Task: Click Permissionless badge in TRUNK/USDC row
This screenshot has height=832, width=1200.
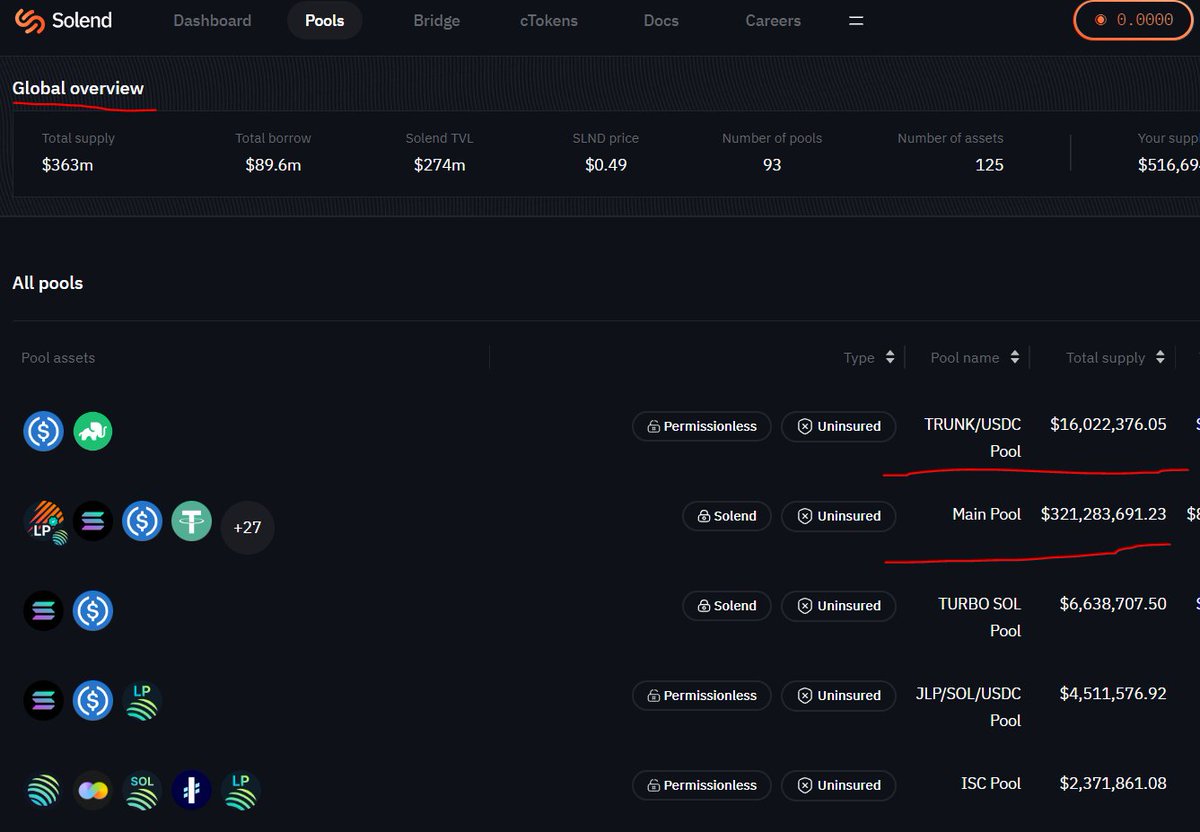Action: [x=702, y=426]
